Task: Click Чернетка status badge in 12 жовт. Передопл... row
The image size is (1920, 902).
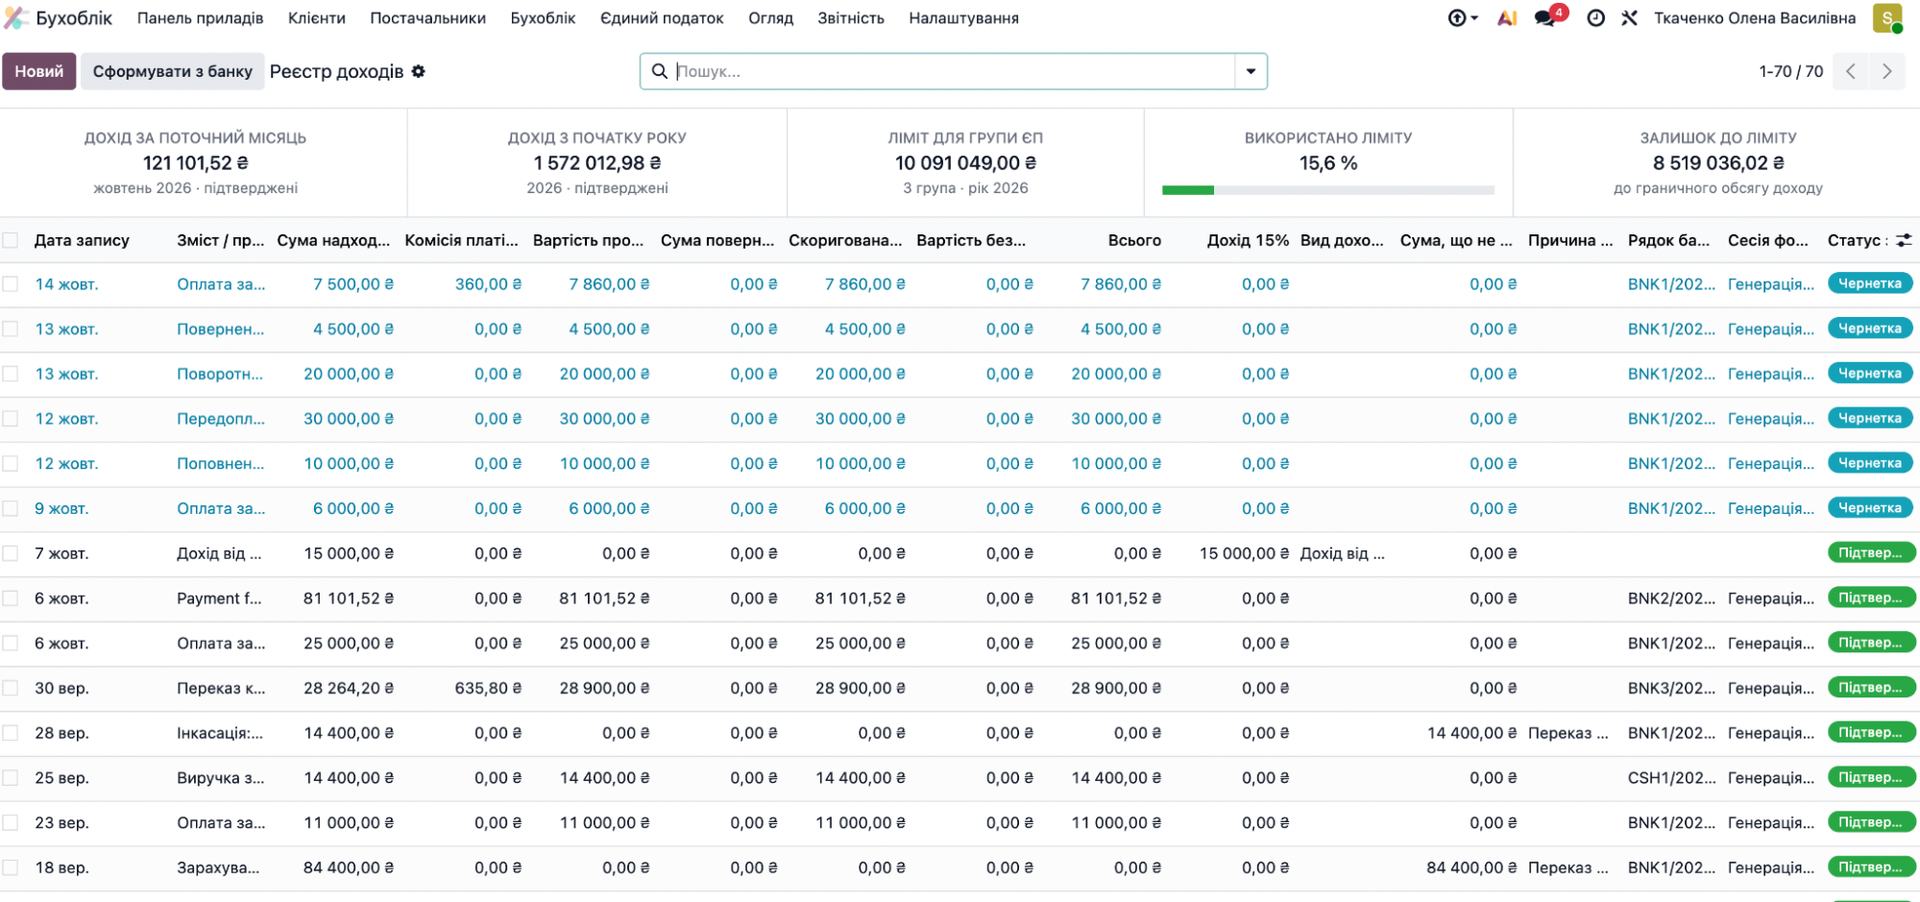Action: coord(1870,418)
